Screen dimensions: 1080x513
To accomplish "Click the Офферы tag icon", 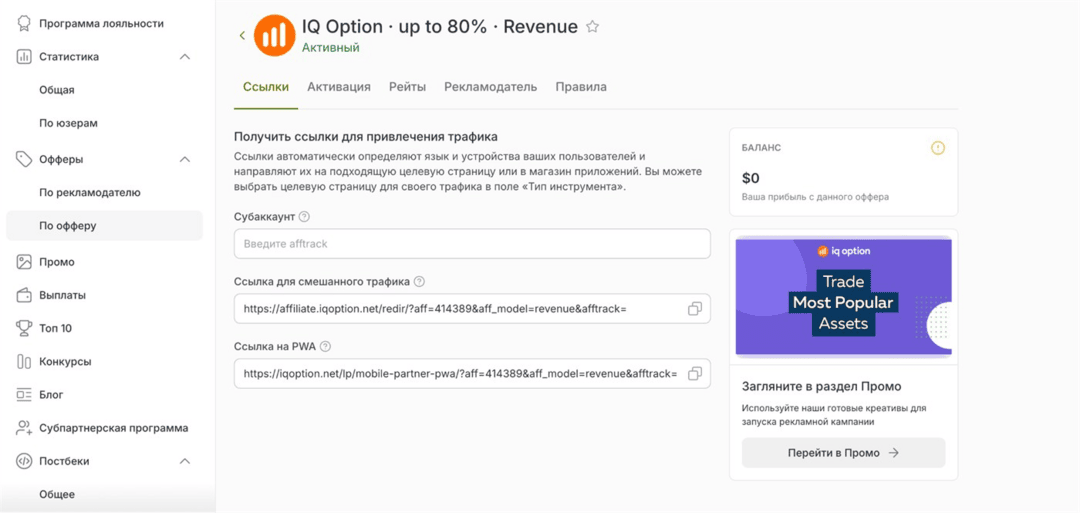I will tap(24, 159).
